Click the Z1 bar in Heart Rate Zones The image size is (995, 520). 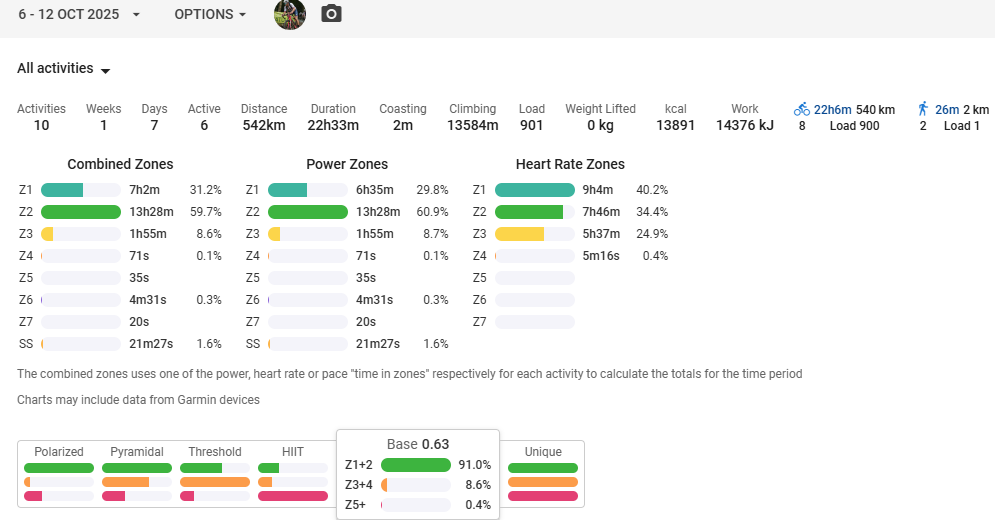click(x=534, y=190)
